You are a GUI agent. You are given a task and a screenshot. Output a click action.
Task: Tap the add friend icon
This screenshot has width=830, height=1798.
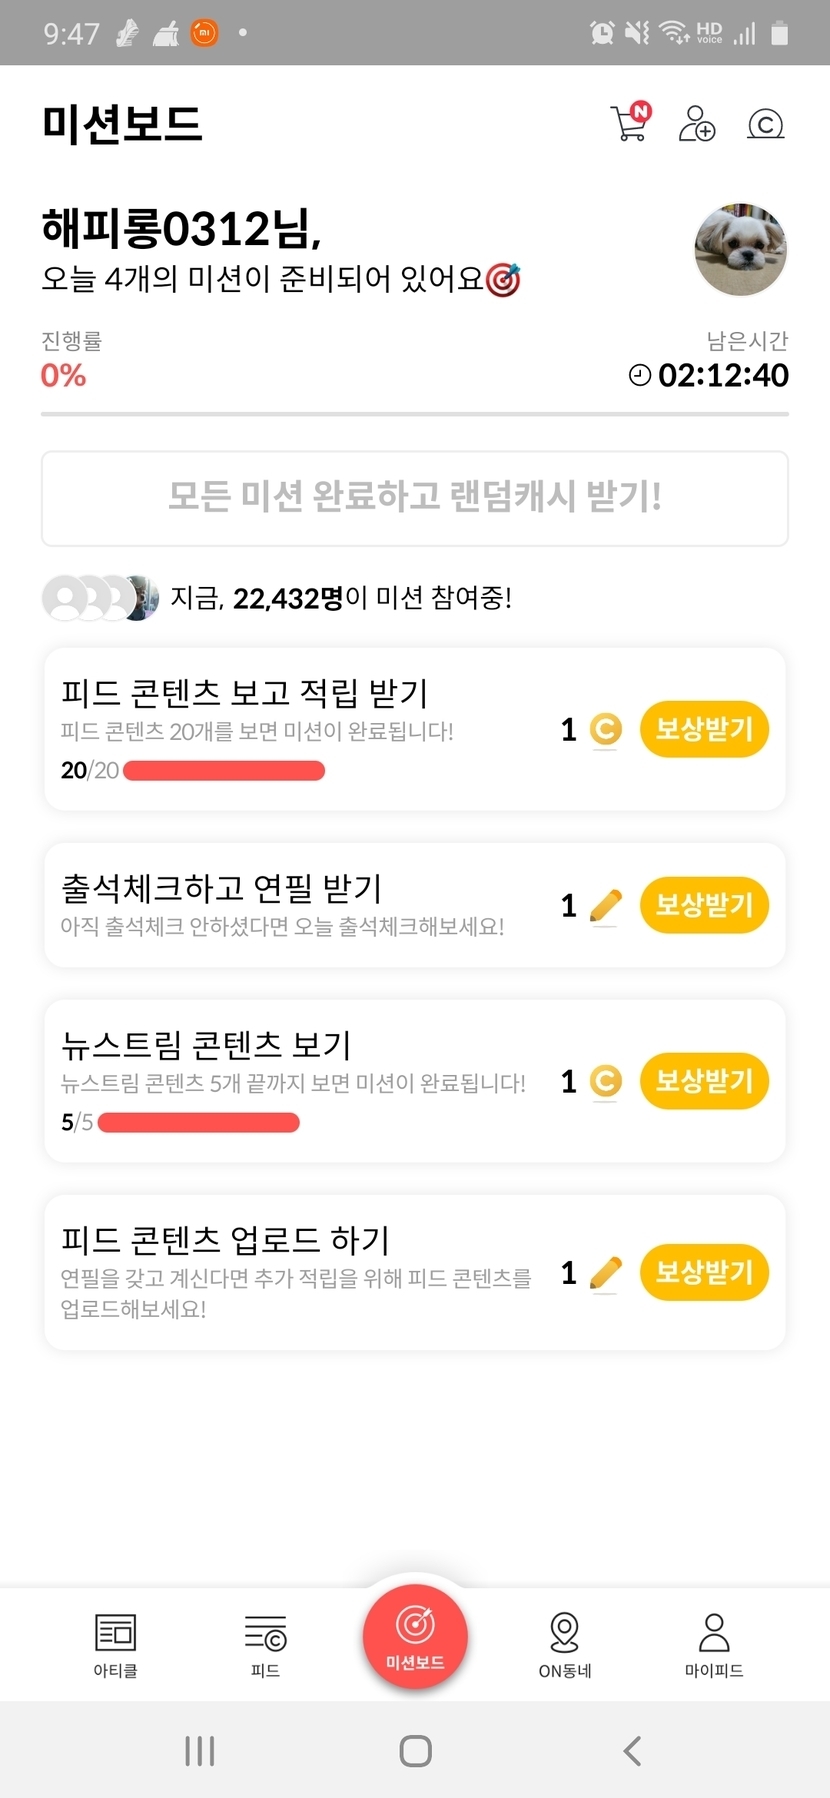pos(696,124)
